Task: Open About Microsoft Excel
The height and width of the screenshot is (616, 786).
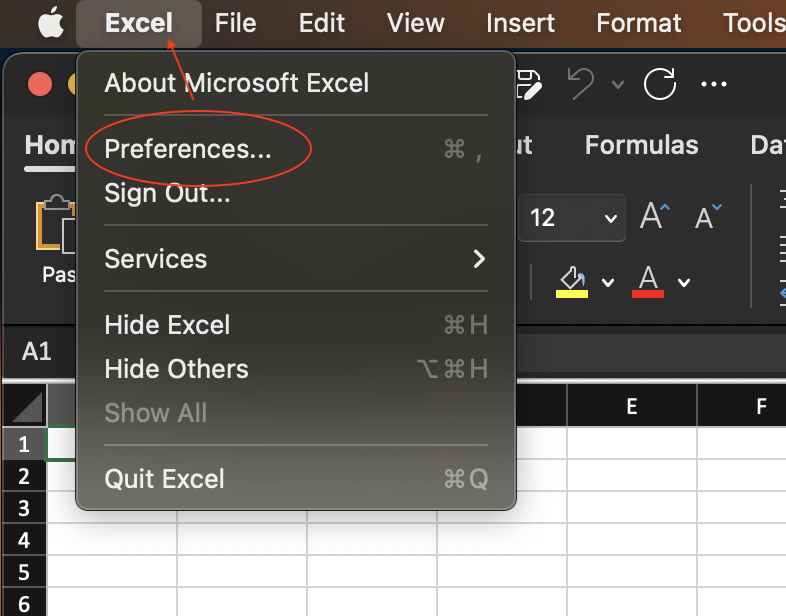Action: pos(237,83)
